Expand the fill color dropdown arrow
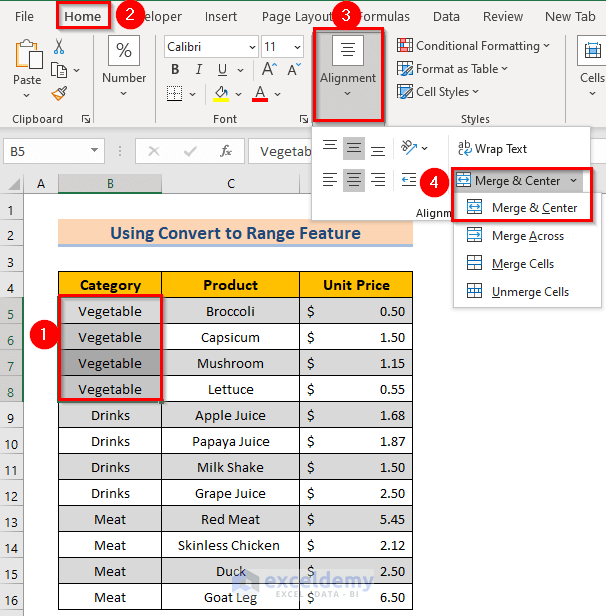The width and height of the screenshot is (606, 616). pos(238,94)
